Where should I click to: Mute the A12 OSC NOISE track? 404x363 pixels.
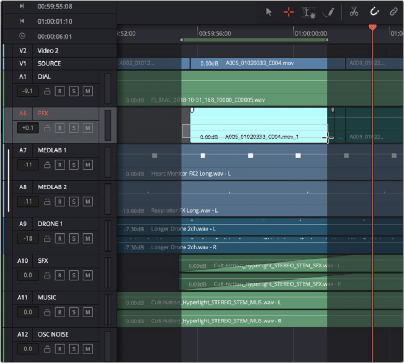click(x=88, y=349)
